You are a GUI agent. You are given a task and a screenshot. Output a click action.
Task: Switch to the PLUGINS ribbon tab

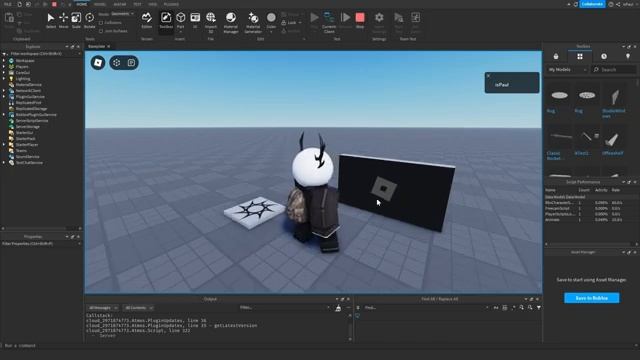pos(171,4)
